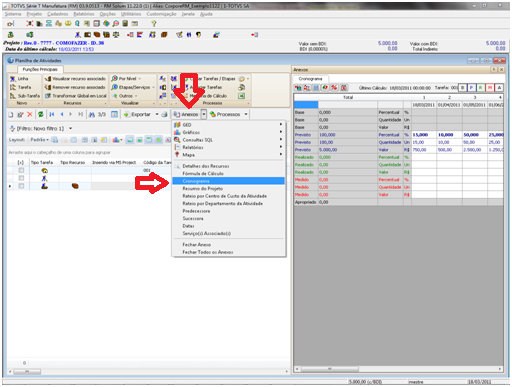Go to last record arrow icon
The height and width of the screenshot is (387, 512).
(80, 114)
